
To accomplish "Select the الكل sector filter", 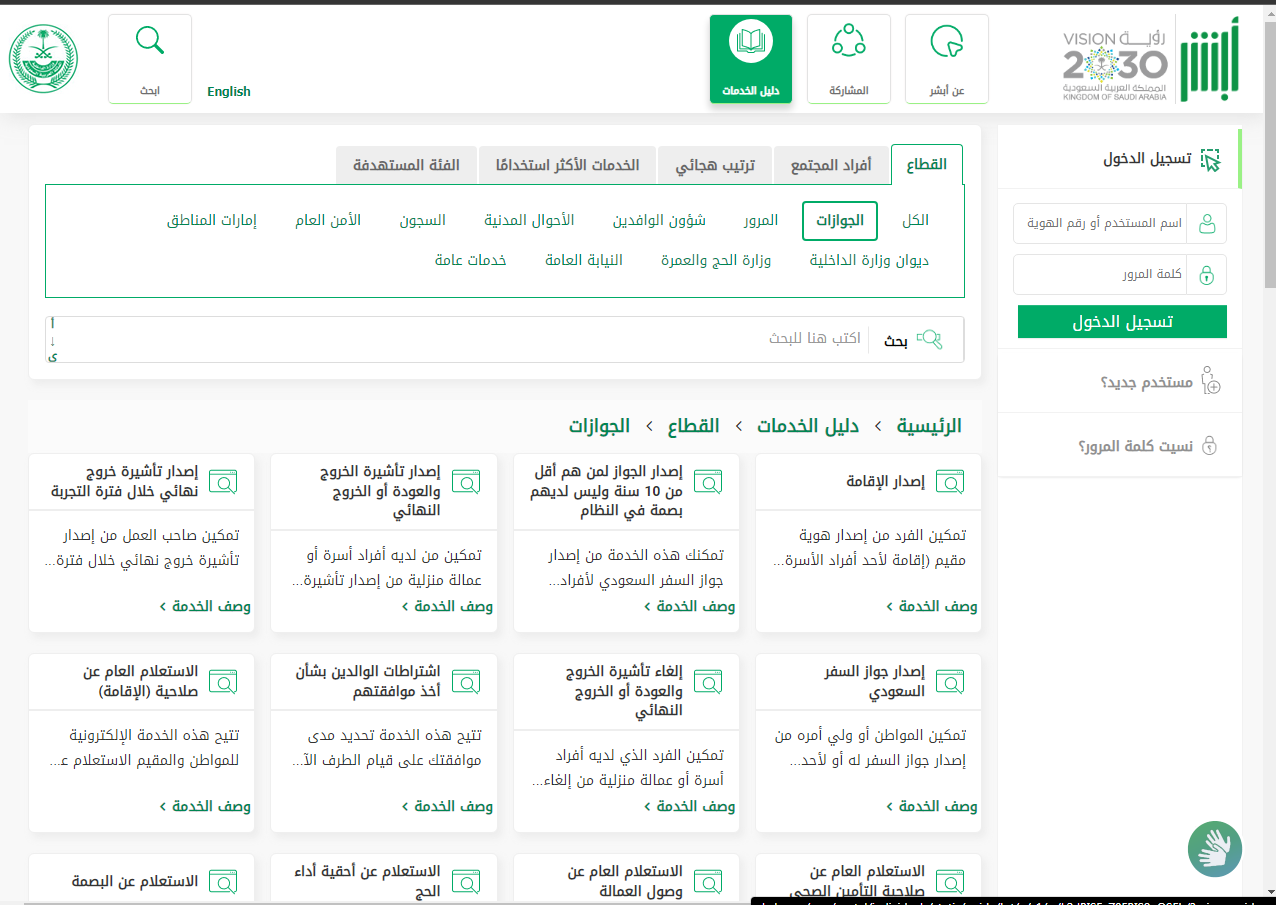I will (915, 221).
